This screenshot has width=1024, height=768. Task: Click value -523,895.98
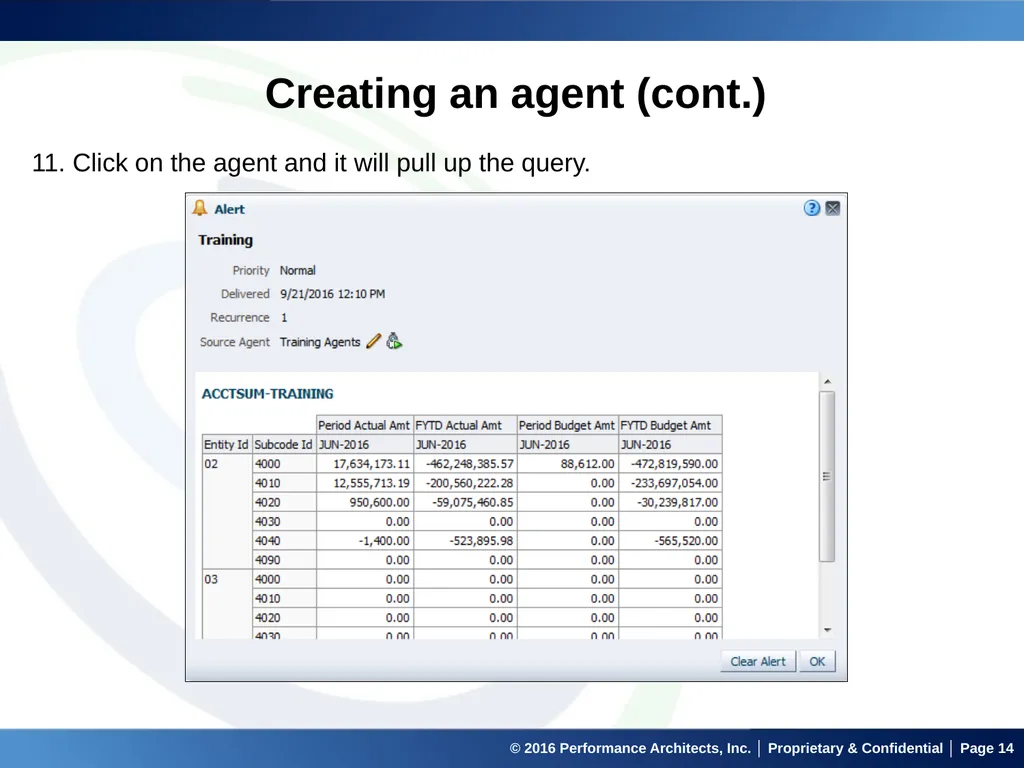coord(481,541)
